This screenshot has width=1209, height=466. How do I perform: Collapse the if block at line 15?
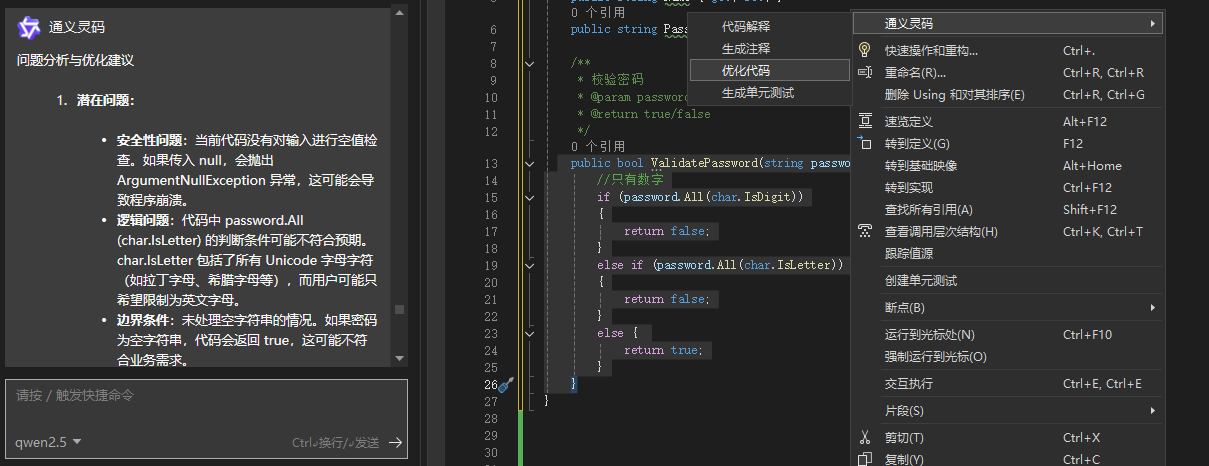(529, 198)
